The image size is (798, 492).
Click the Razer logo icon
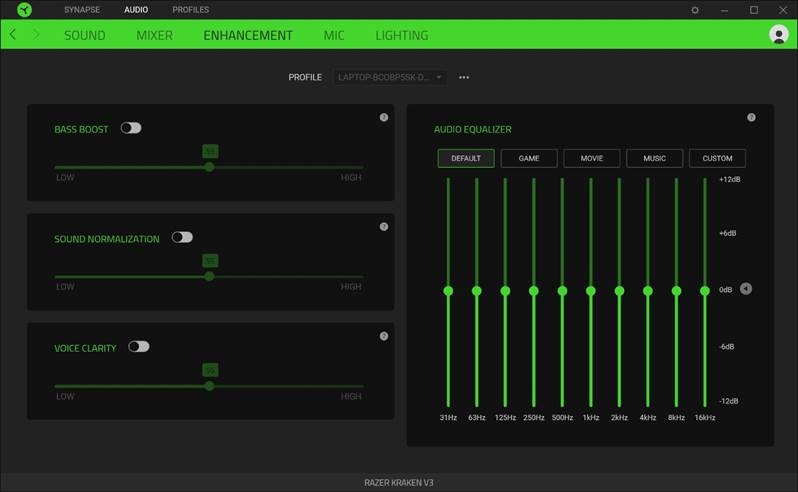coord(24,10)
